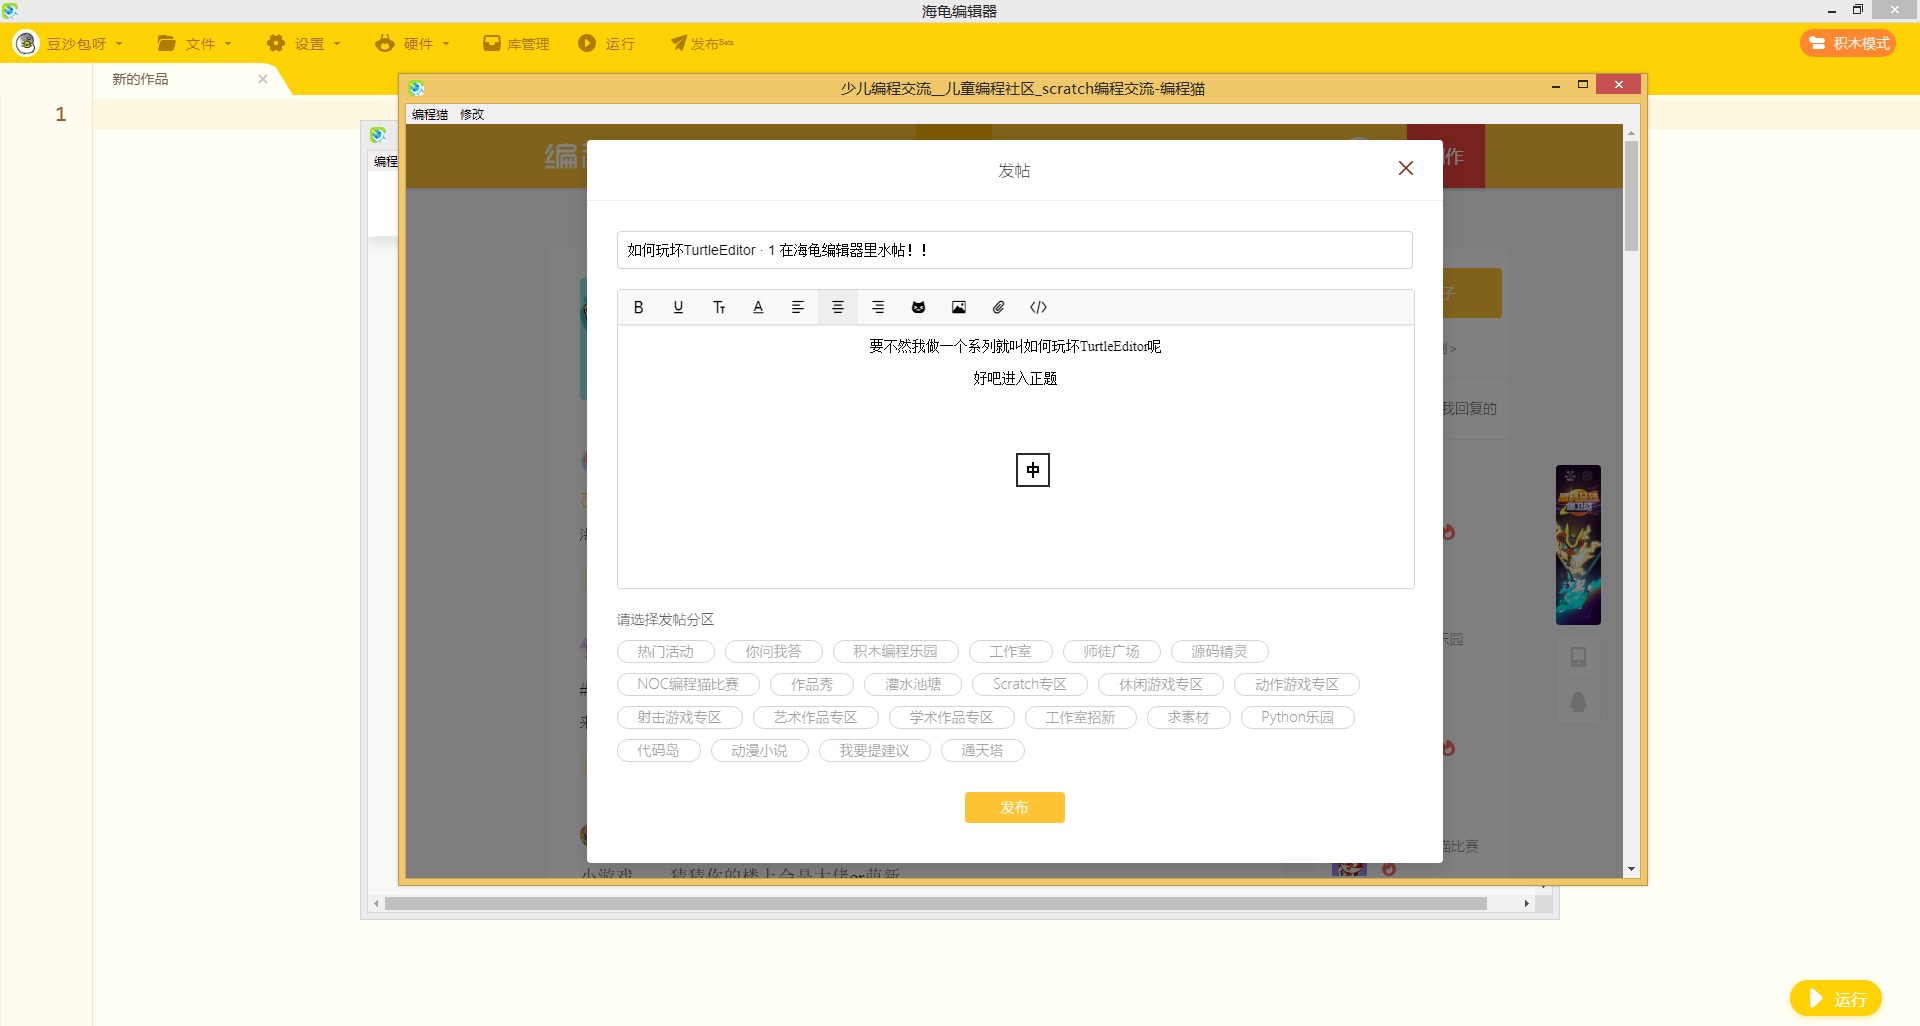Close the 新的作品 tab

(x=263, y=79)
